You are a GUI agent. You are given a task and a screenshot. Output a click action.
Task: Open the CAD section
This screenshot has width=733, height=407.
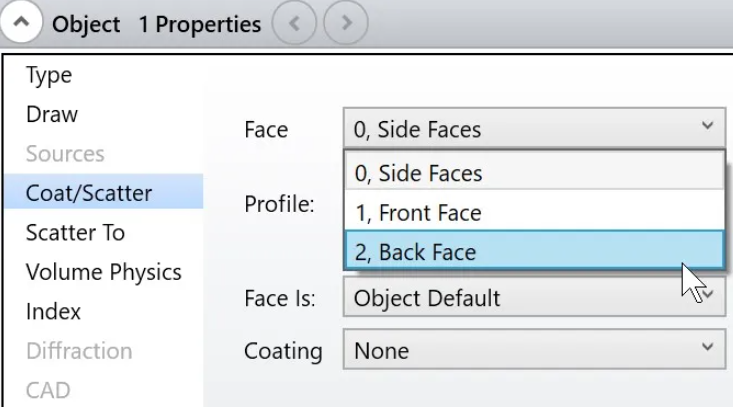pyautogui.click(x=48, y=390)
